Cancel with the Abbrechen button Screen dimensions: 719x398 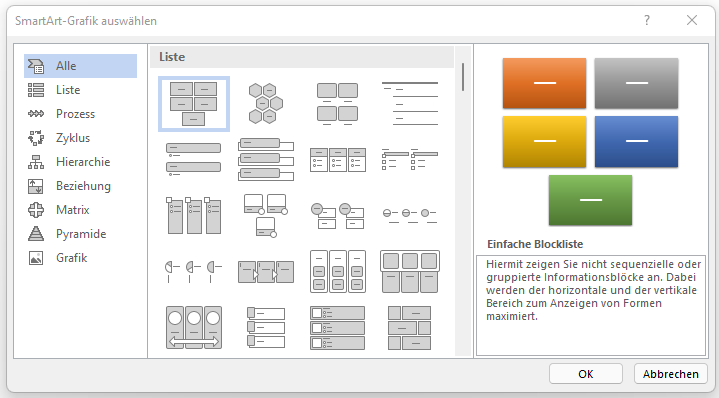click(670, 374)
